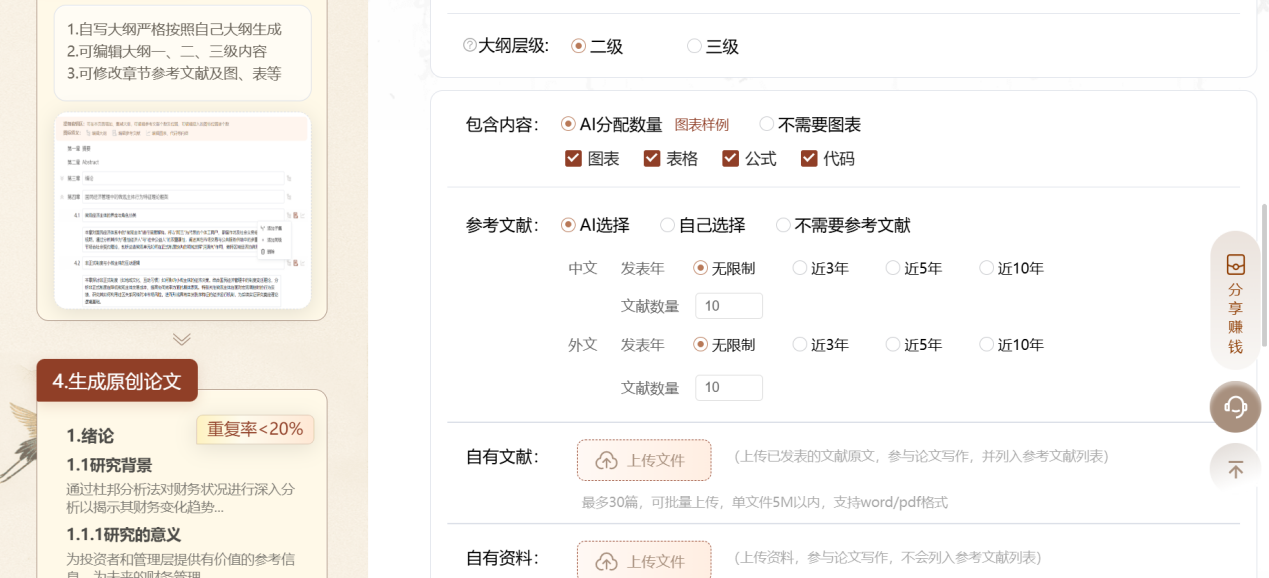This screenshot has width=1269, height=578.
Task: Click the 1.1.1研究的意义 heading
Action: [123, 535]
